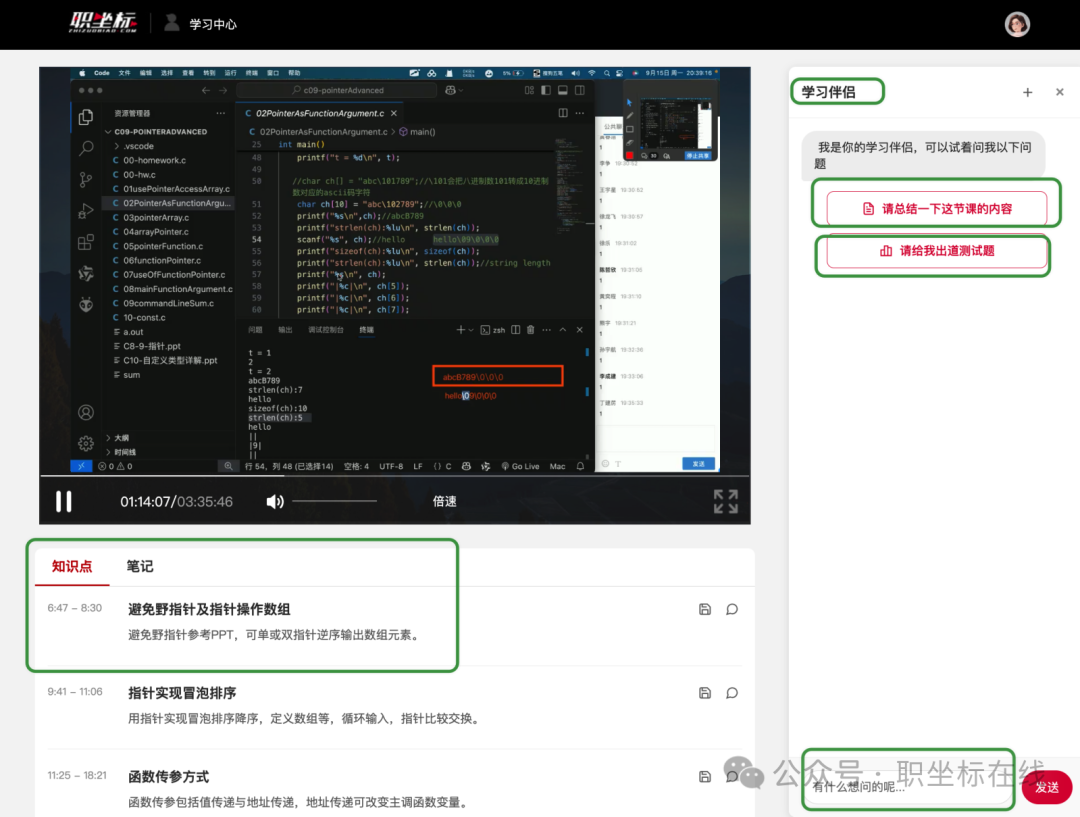Open the 指针实现冒泡排序 knowledge point
The height and width of the screenshot is (817, 1080).
pyautogui.click(x=182, y=692)
